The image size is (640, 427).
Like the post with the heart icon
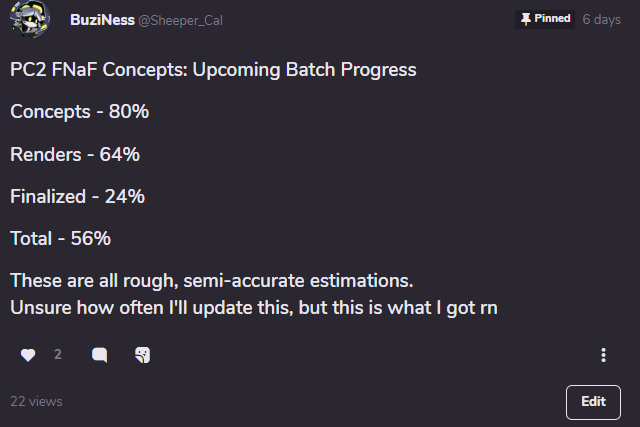[x=28, y=355]
